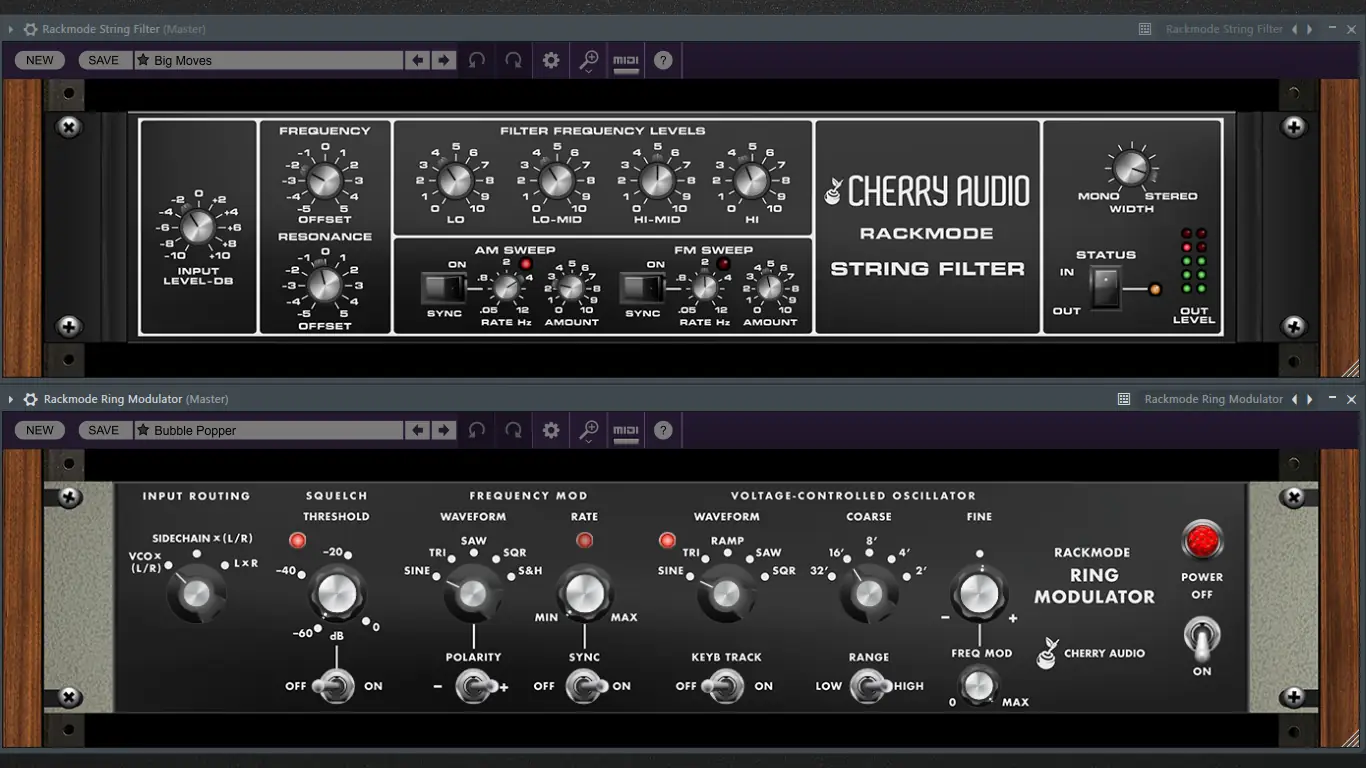Viewport: 1366px width, 768px height.
Task: Open the zoom magnifier menu in Ring Modulator toolbar
Action: click(589, 431)
